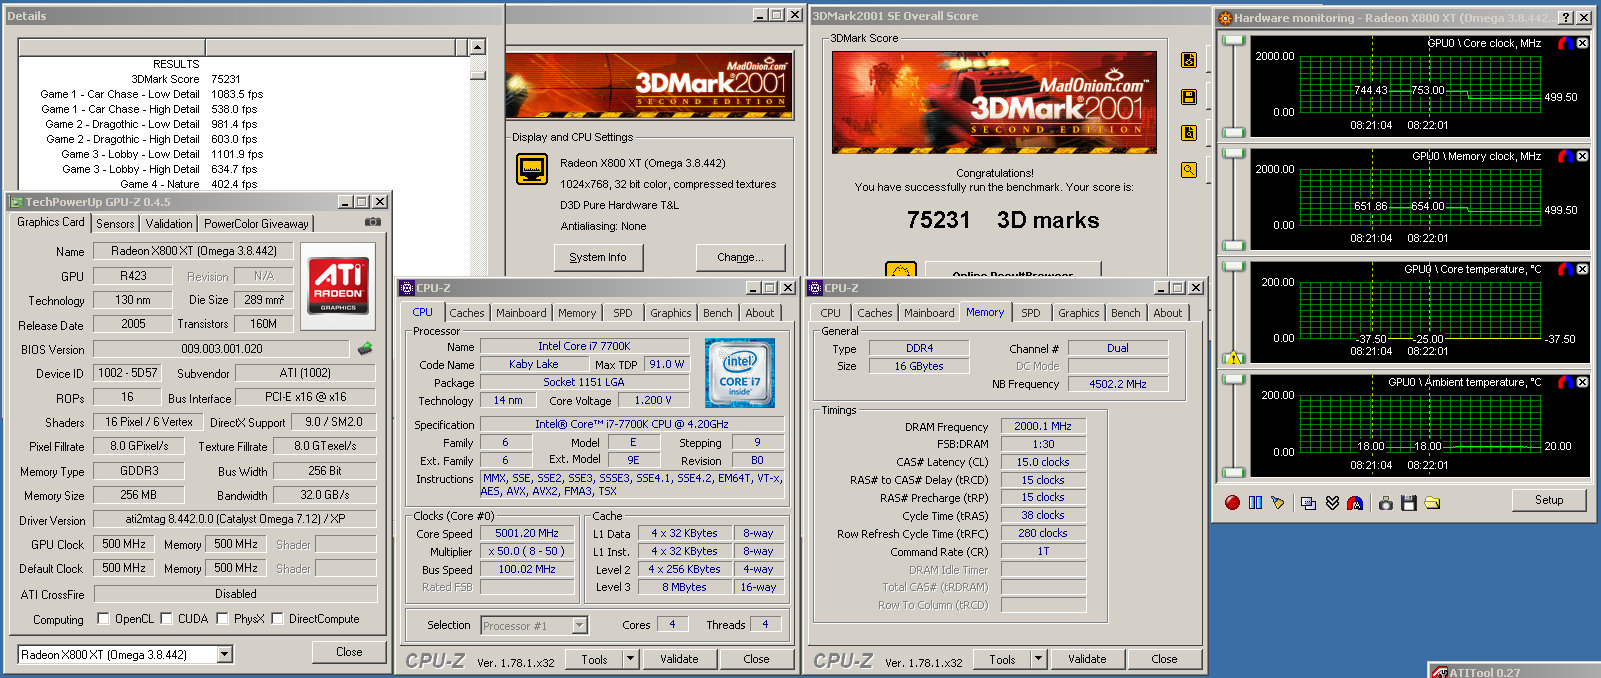Open the Processor #1 selection dropdown in CPU-Z
The height and width of the screenshot is (678, 1601).
pyautogui.click(x=579, y=625)
